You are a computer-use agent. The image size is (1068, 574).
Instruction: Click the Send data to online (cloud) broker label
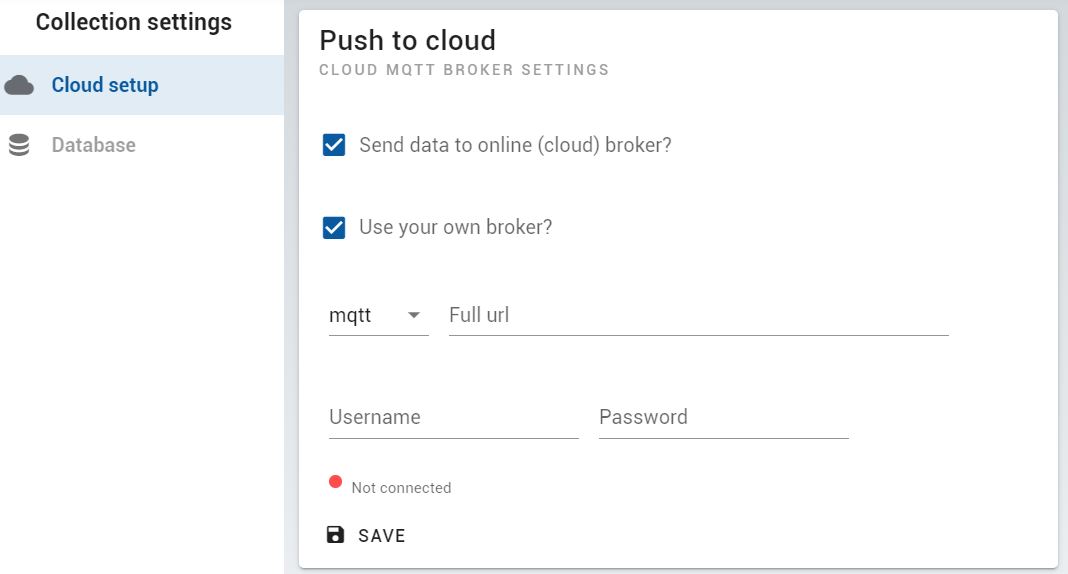click(515, 145)
